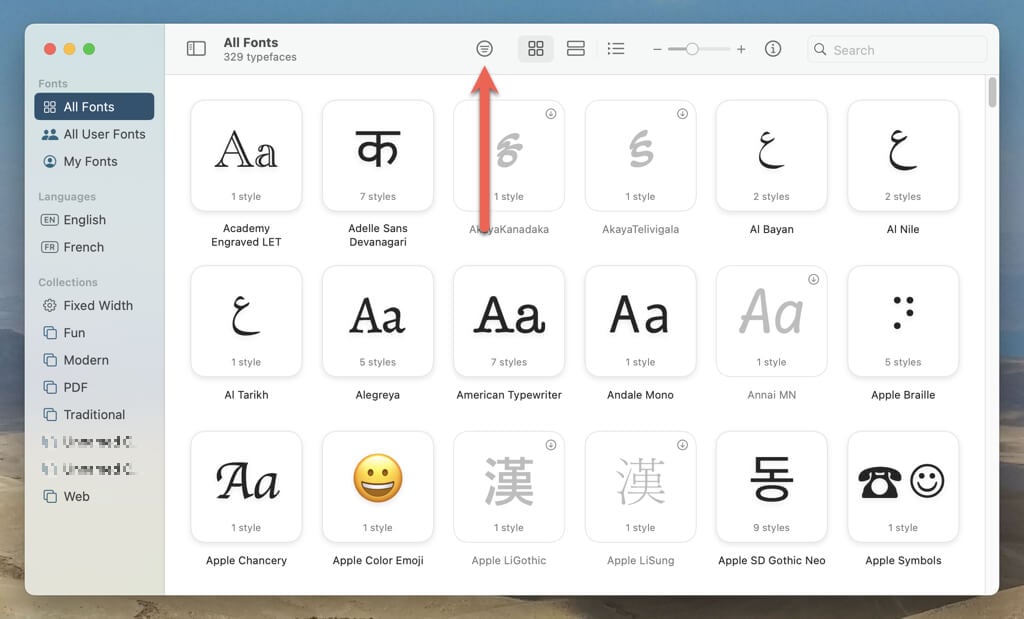
Task: Select All Fonts in sidebar
Action: tap(94, 106)
